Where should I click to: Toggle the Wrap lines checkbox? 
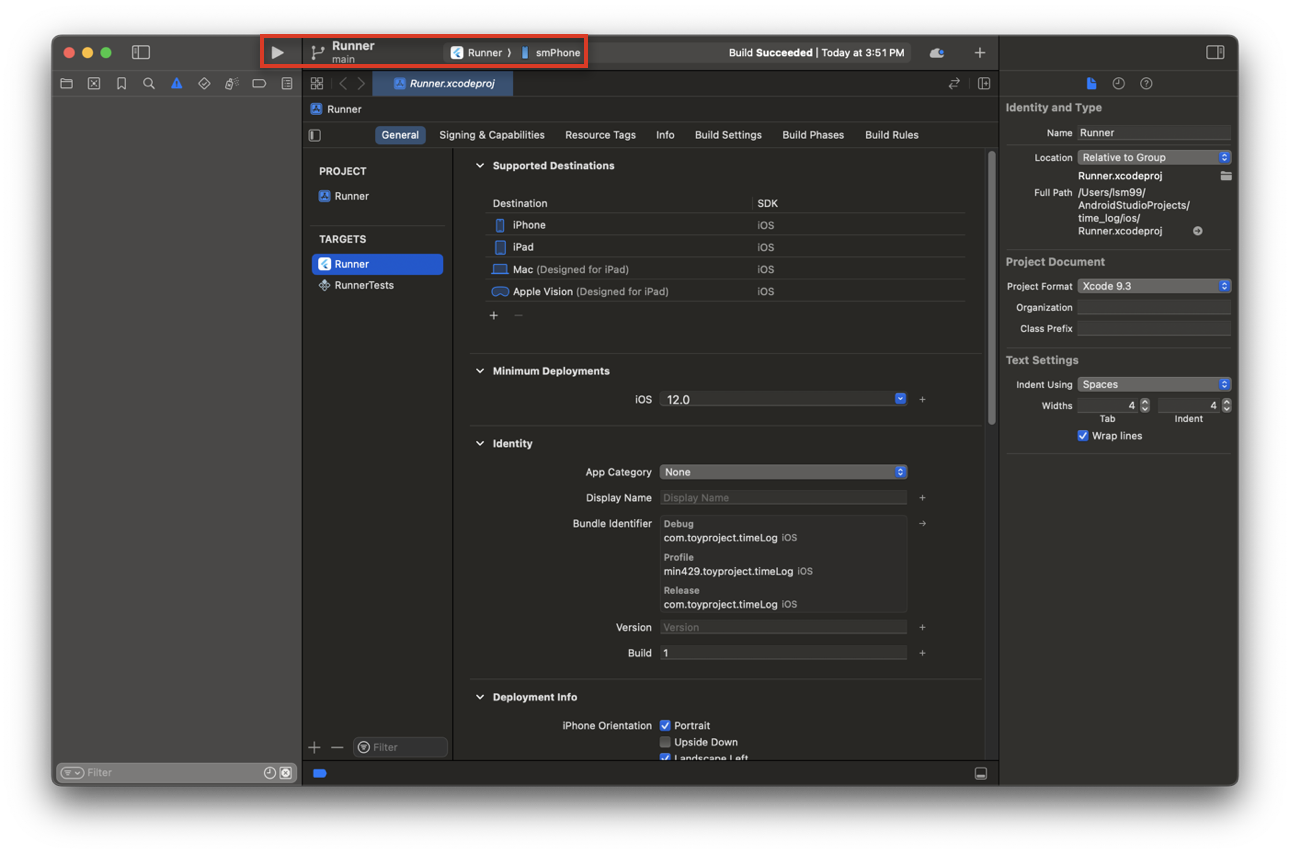pos(1082,436)
